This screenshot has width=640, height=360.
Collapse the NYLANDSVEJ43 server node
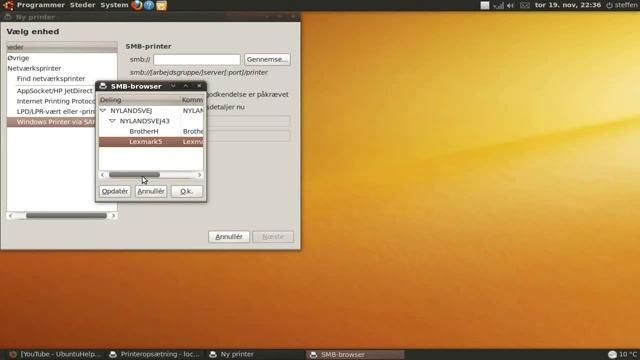click(x=112, y=121)
